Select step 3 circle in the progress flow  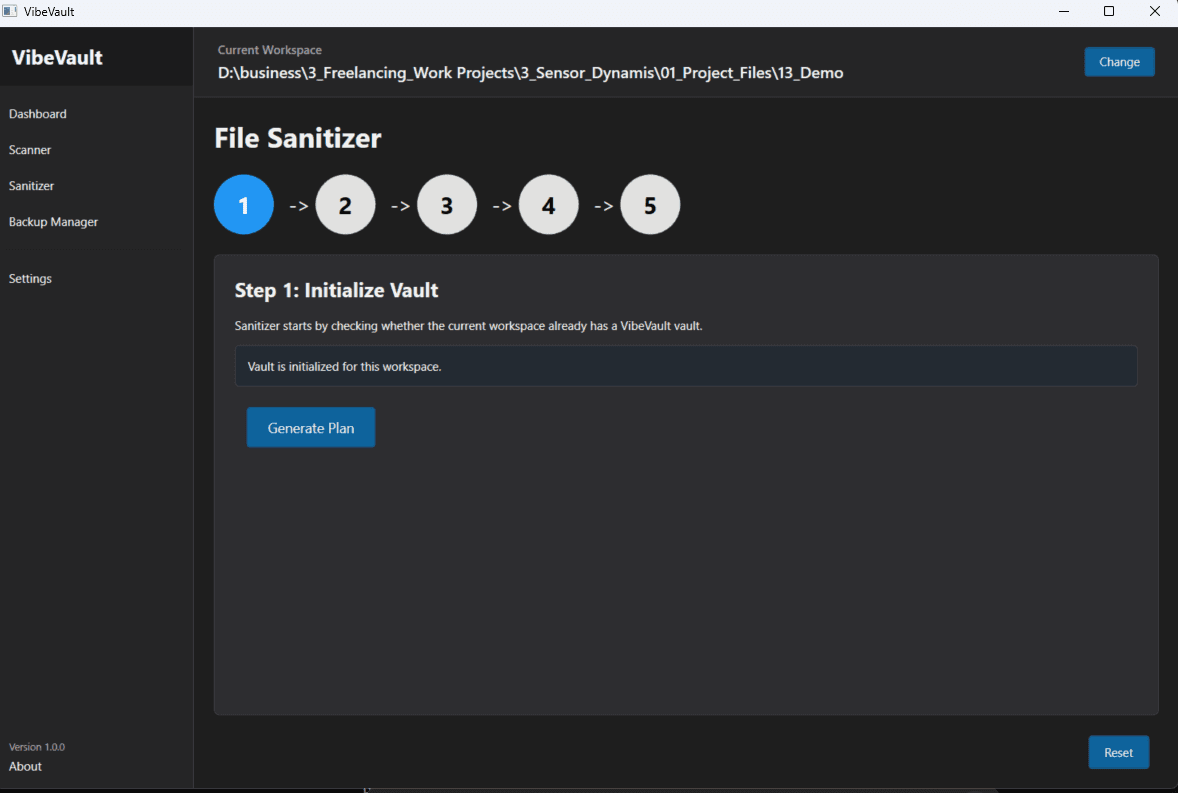447,204
